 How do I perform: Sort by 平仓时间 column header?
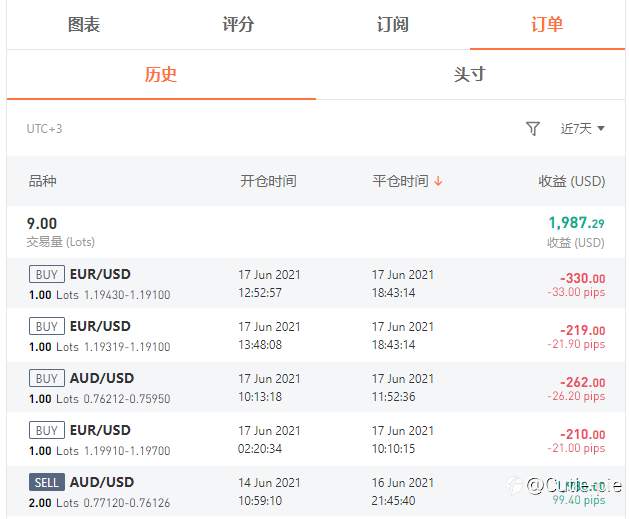400,181
